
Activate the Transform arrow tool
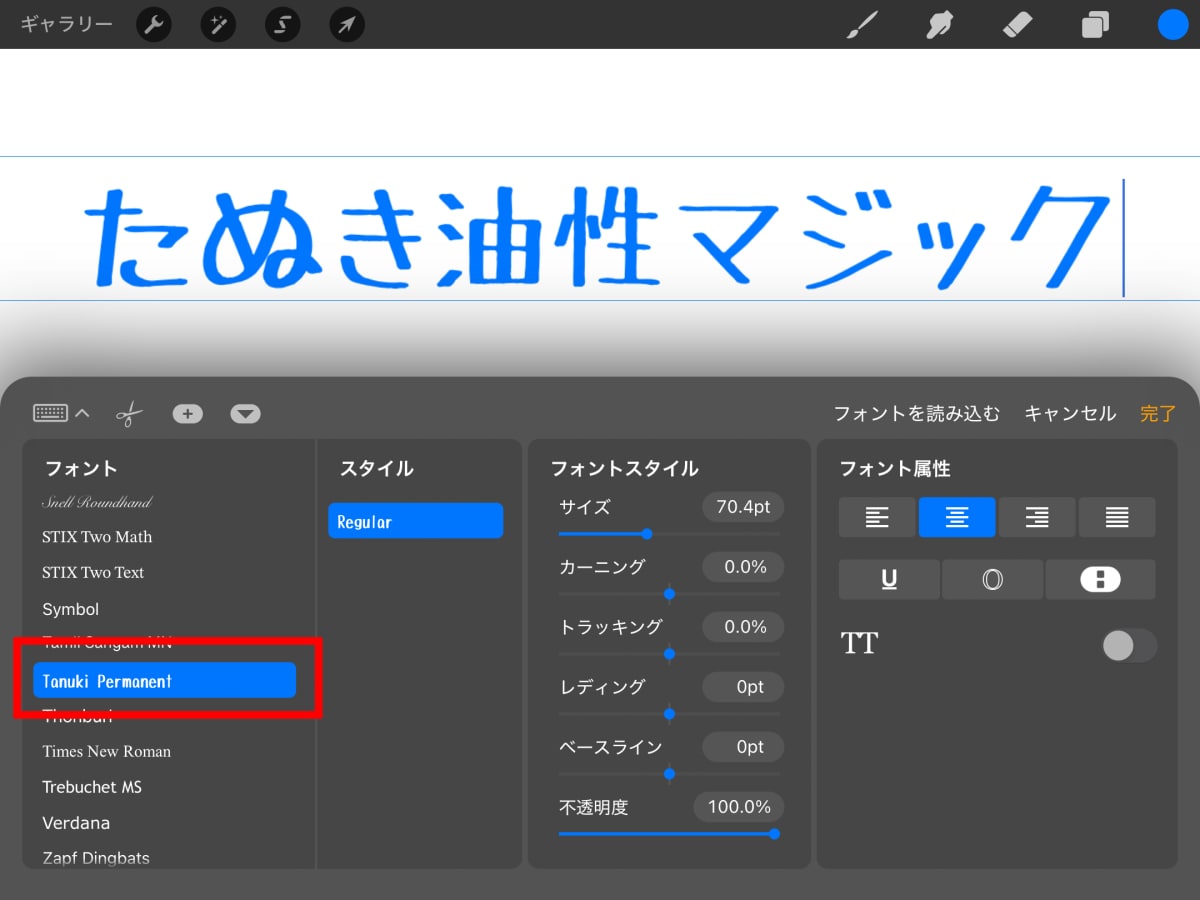(x=346, y=25)
